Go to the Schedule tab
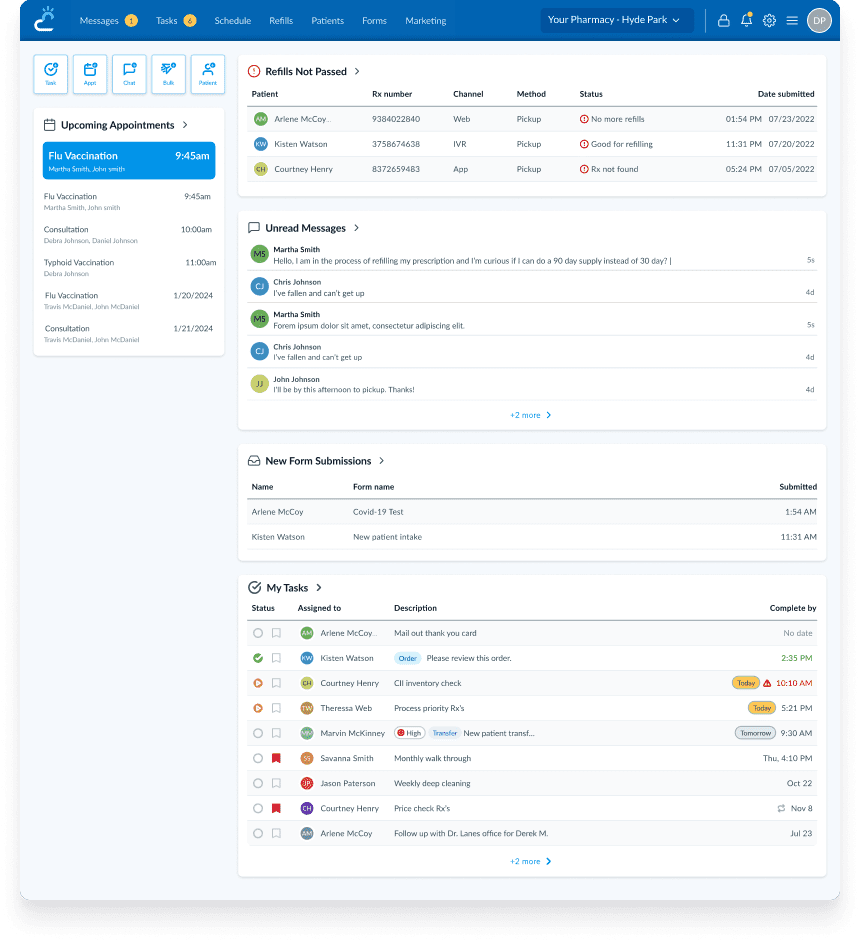Screen dimensions: 860x940 tap(233, 20)
